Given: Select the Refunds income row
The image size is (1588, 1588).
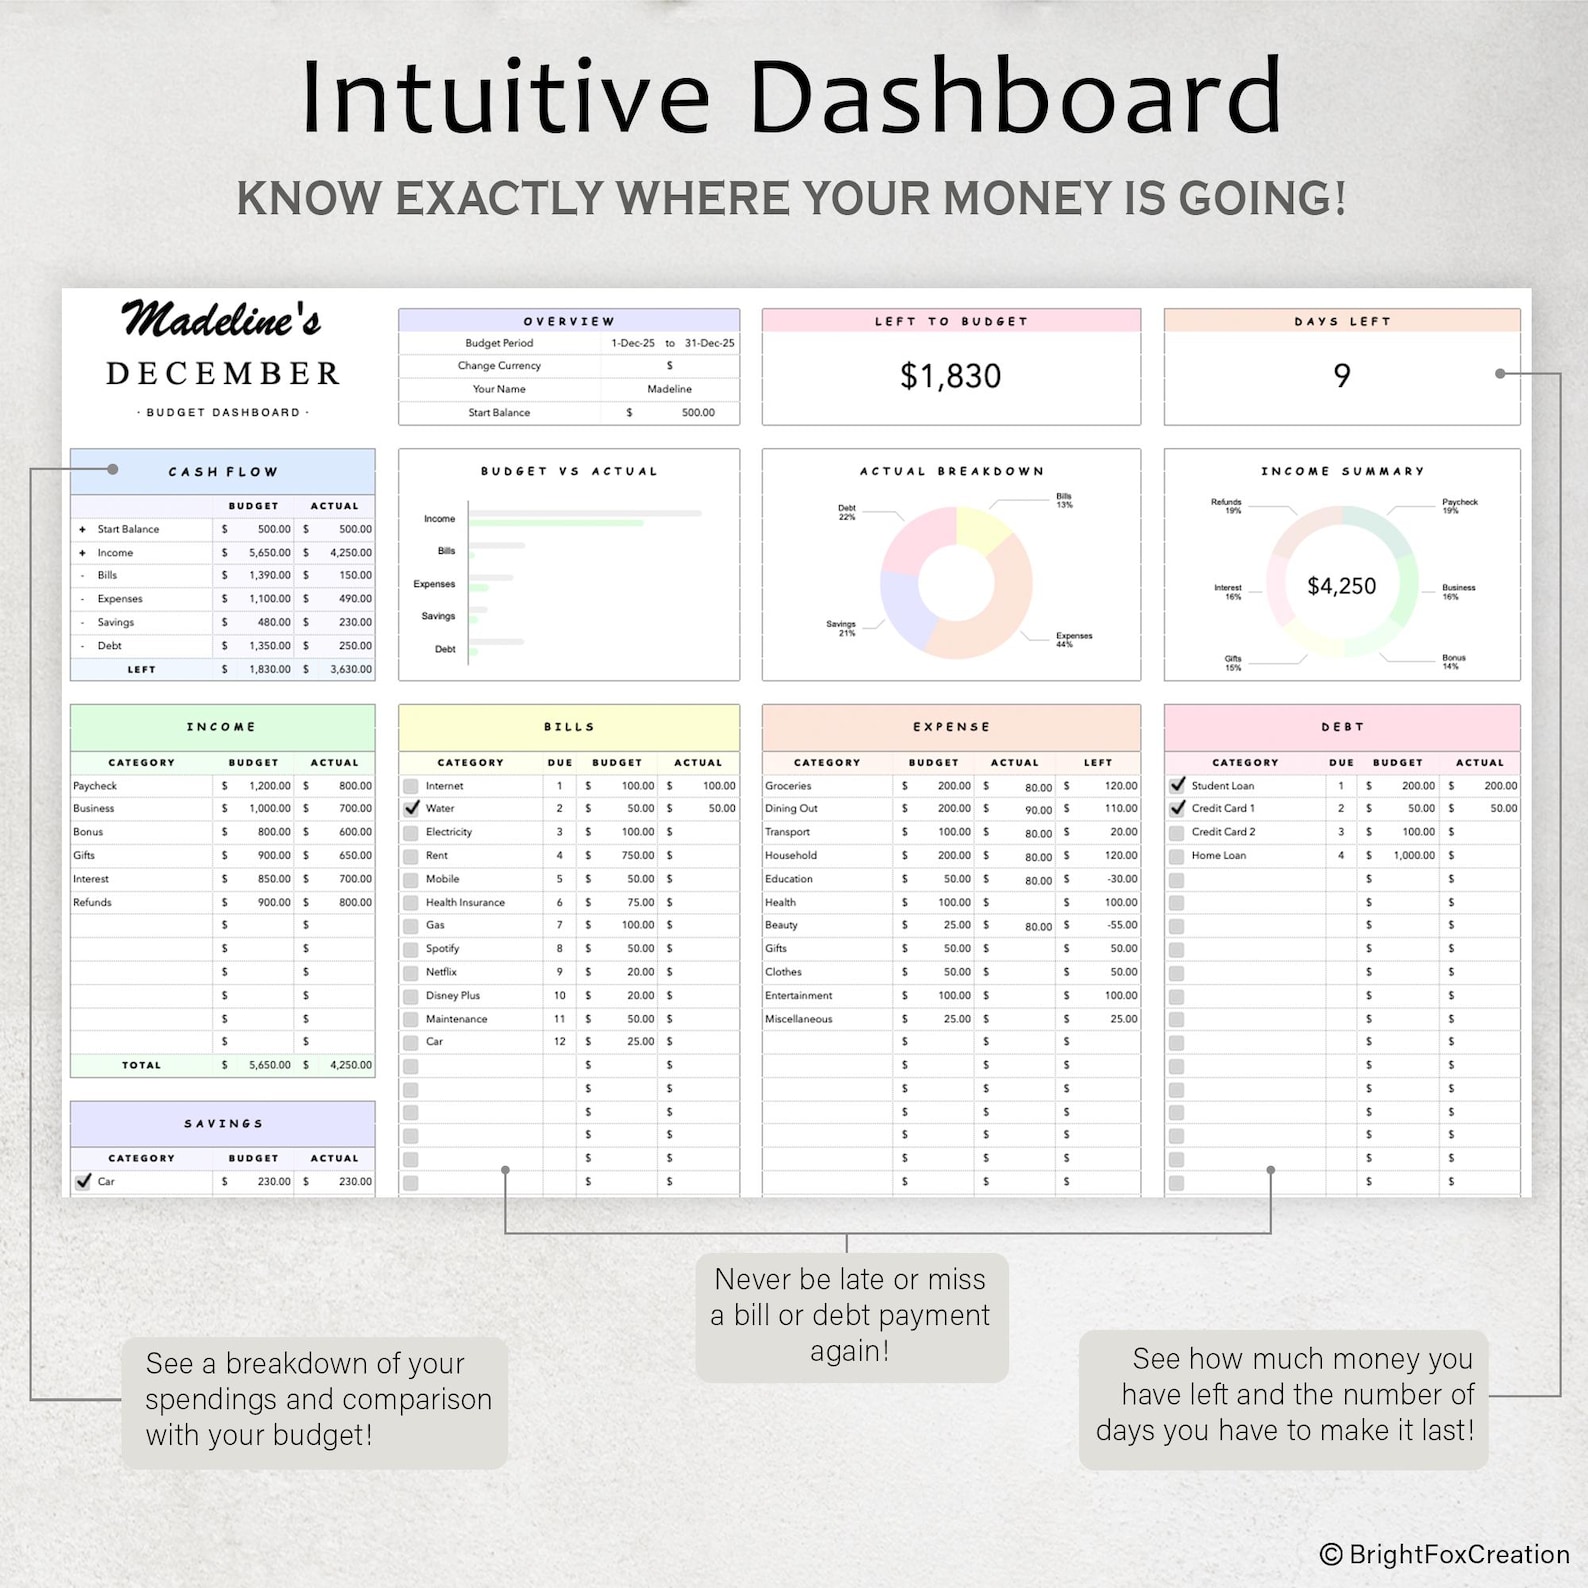Looking at the screenshot, I should pyautogui.click(x=223, y=902).
